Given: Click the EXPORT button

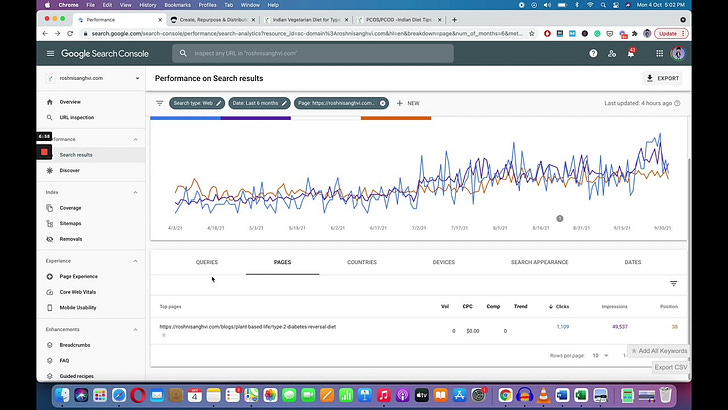Looking at the screenshot, I should tap(663, 78).
